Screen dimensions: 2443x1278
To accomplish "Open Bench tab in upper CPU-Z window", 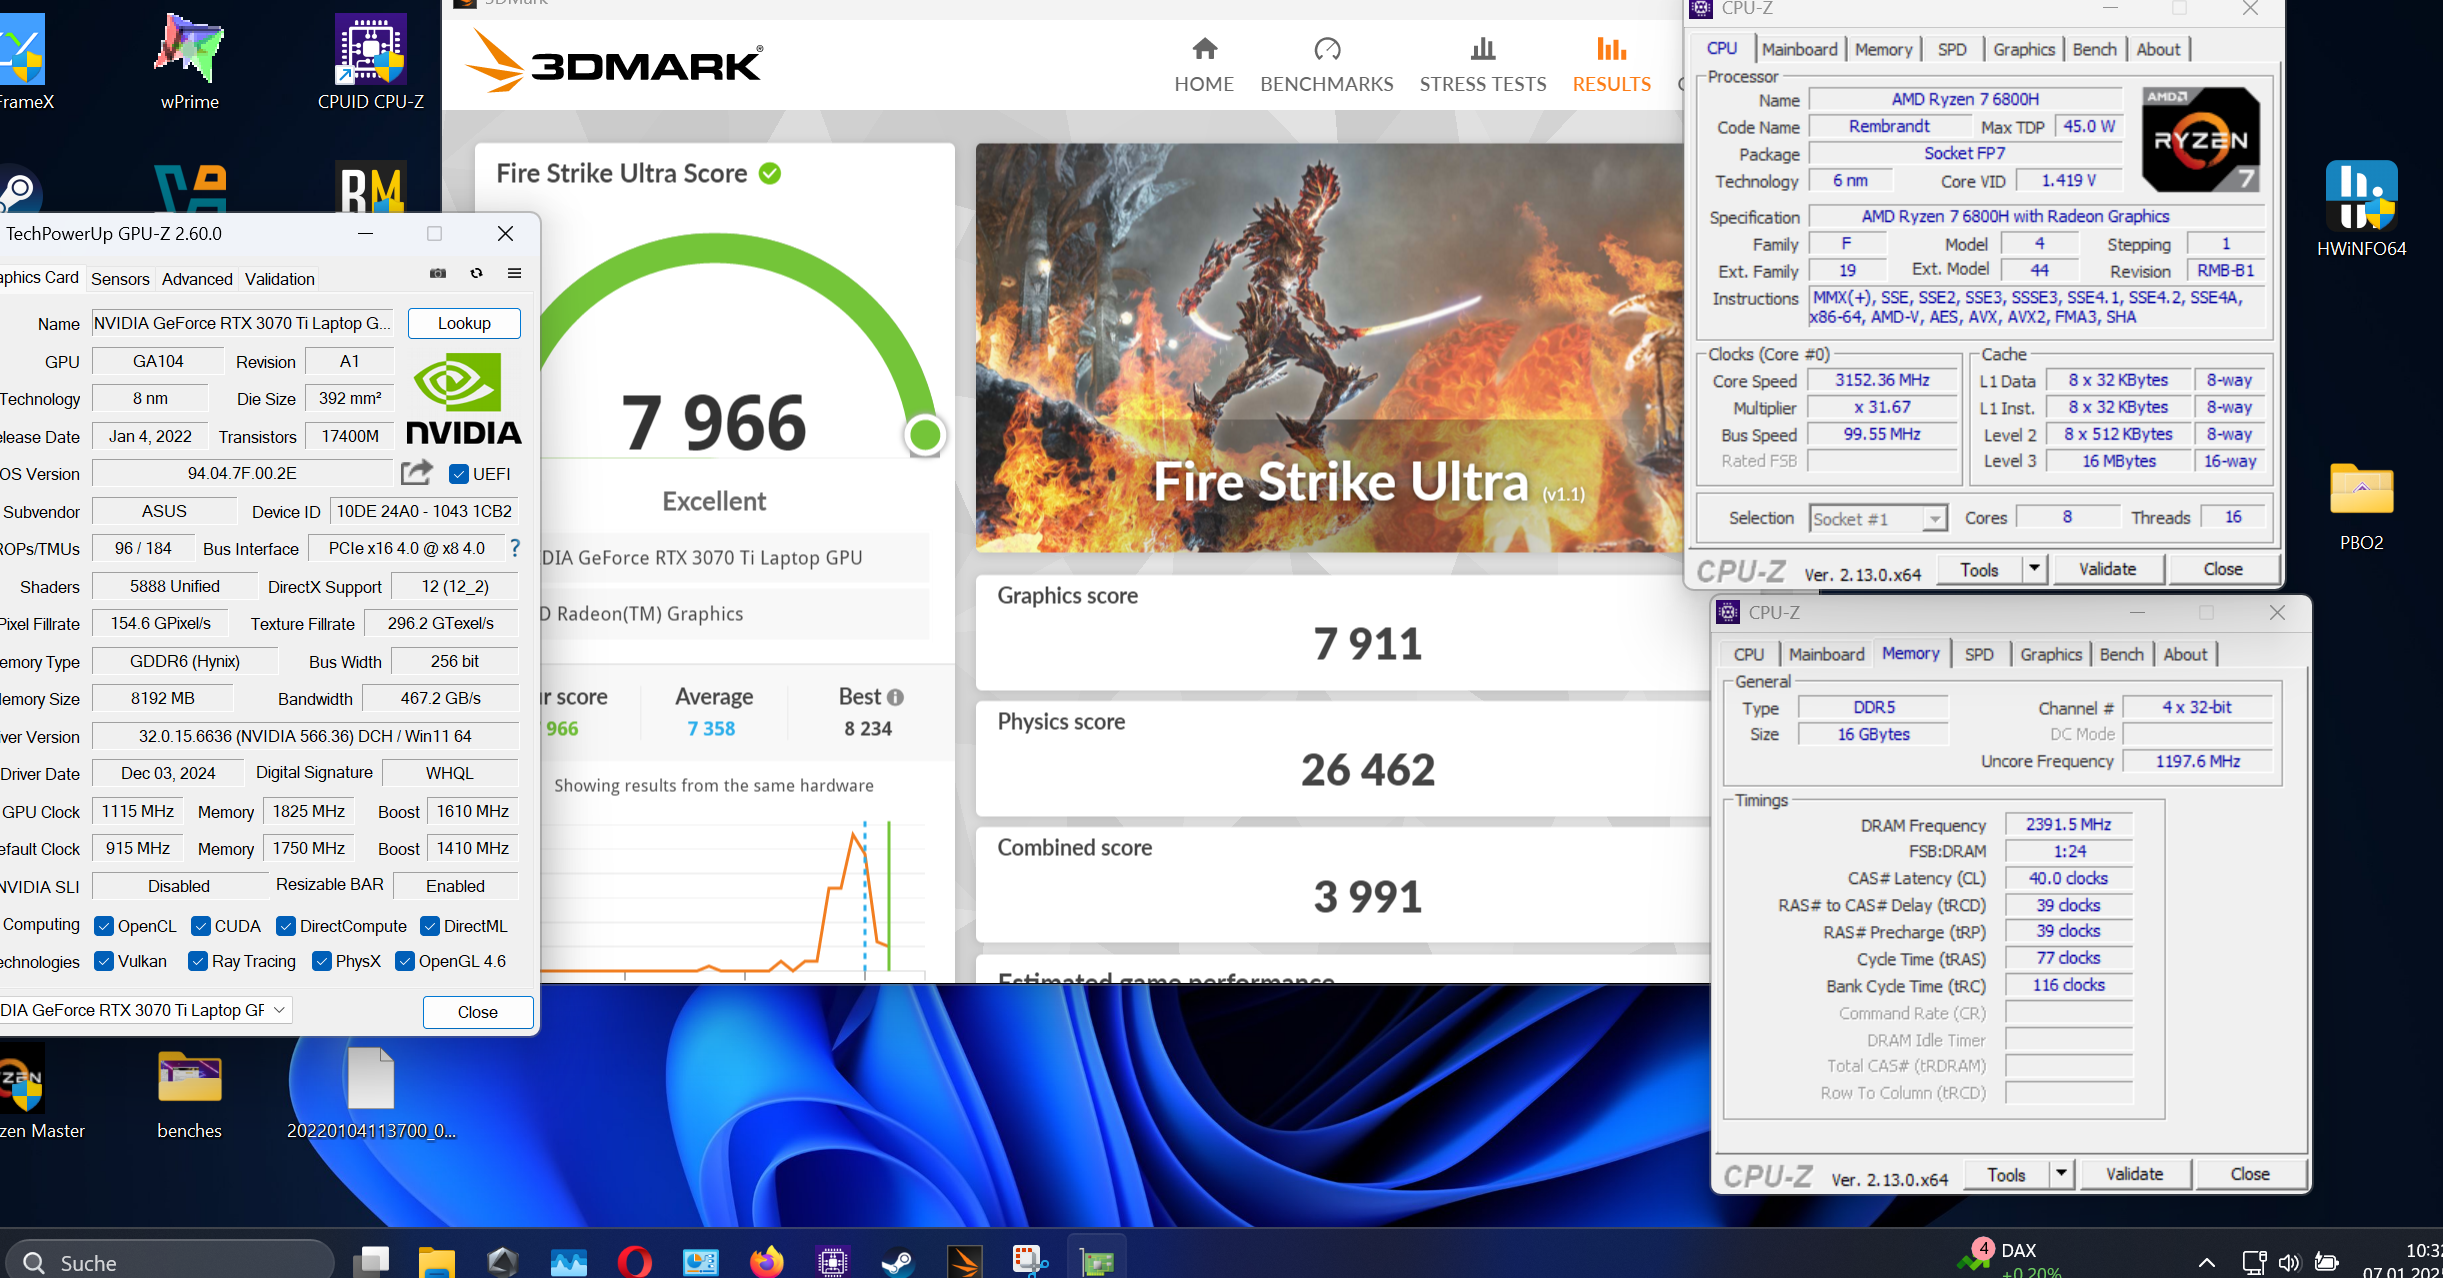I will coord(2094,49).
